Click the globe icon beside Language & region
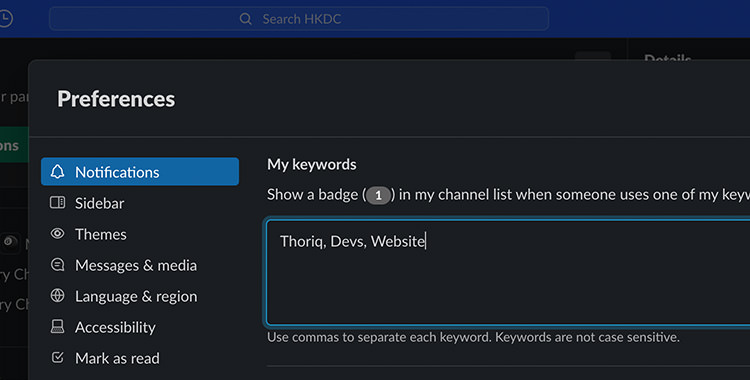The height and width of the screenshot is (380, 750). pos(57,296)
